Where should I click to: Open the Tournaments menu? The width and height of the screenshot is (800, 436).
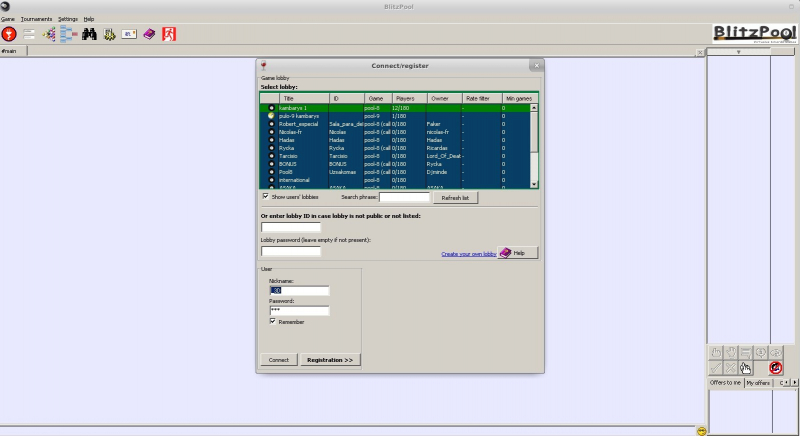pos(36,19)
